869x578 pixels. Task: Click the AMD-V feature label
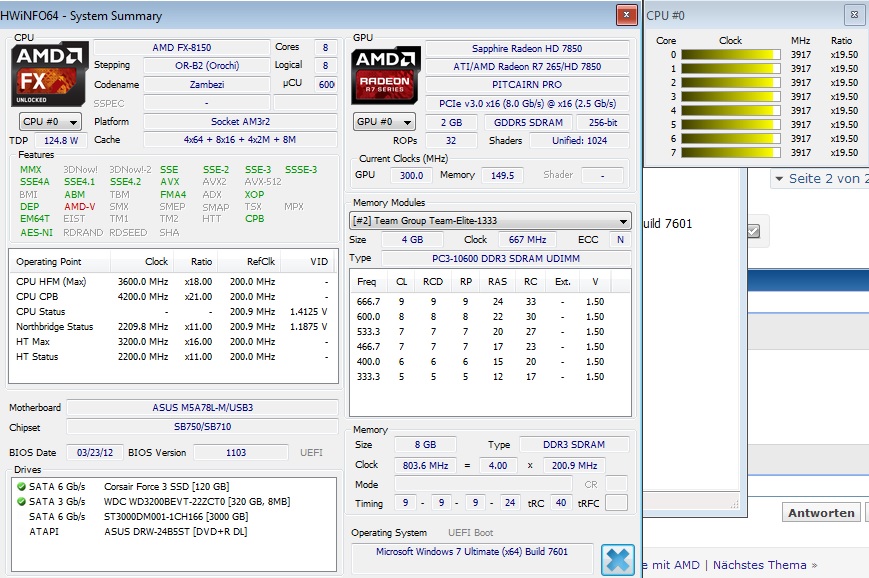point(80,207)
